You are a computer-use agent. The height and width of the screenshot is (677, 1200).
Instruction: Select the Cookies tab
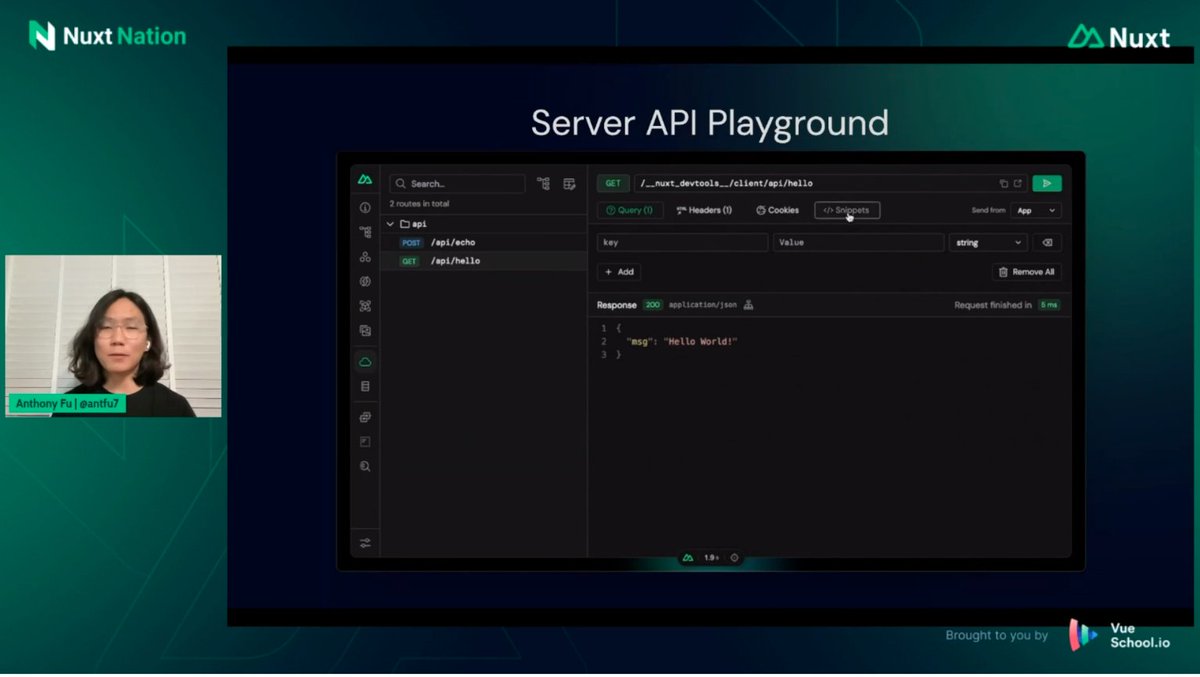coord(778,210)
